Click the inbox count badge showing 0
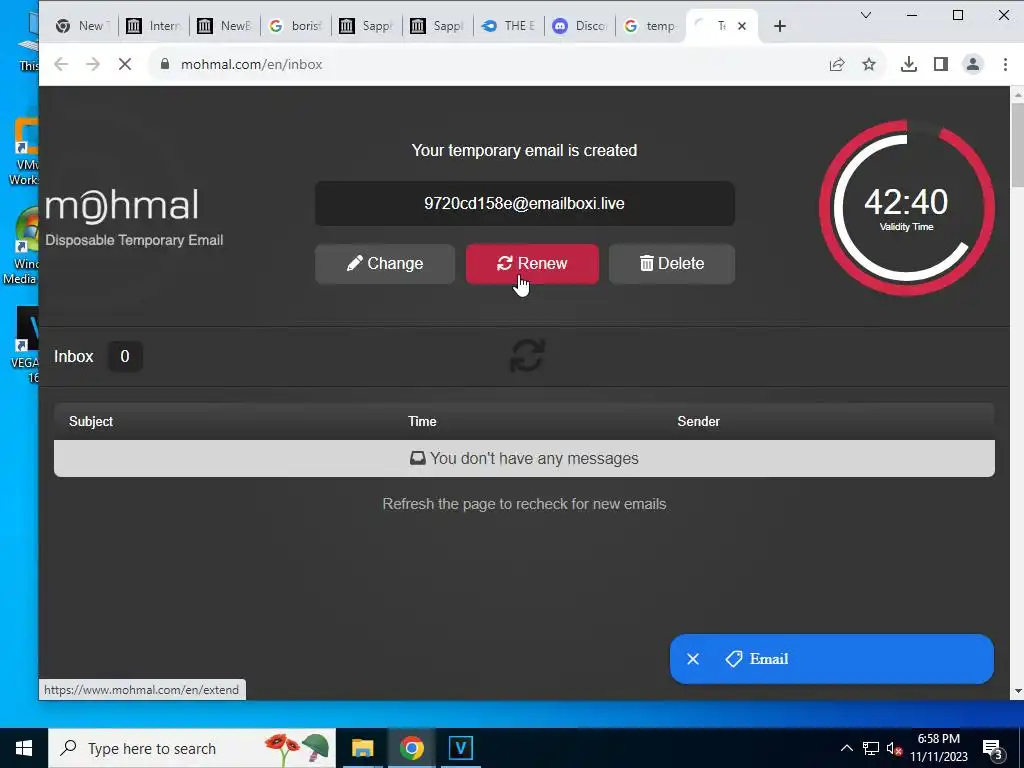The width and height of the screenshot is (1024, 768). (125, 357)
